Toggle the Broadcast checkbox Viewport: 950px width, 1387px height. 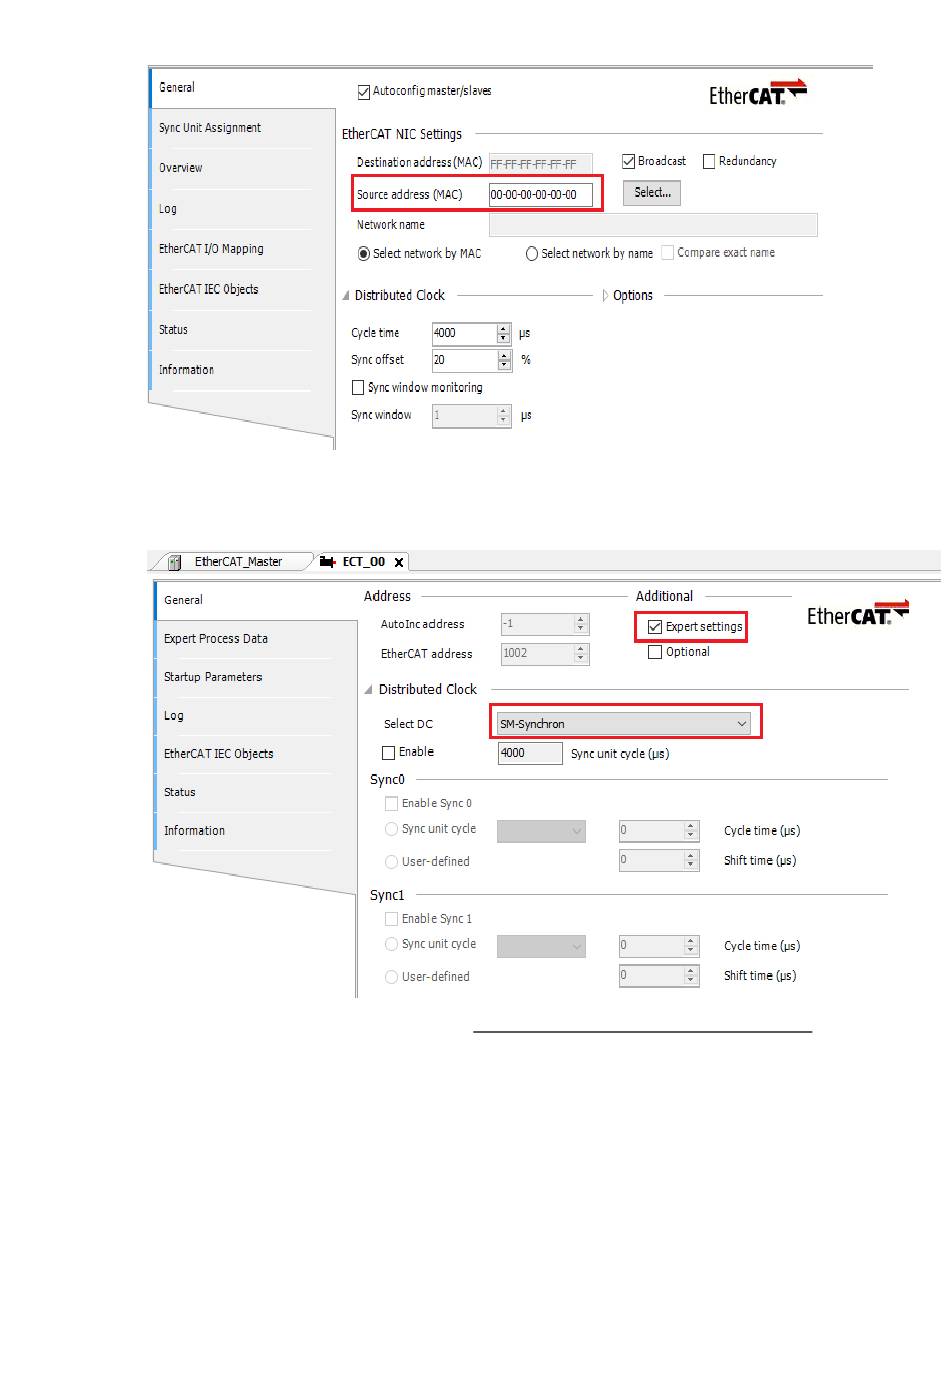pyautogui.click(x=629, y=161)
